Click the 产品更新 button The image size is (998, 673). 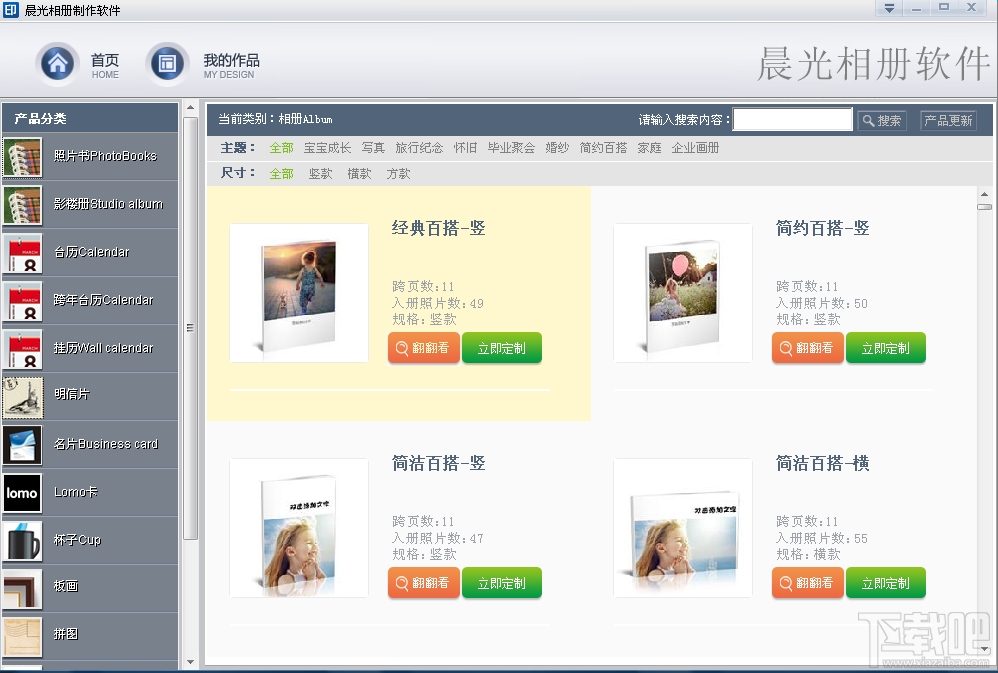click(948, 120)
